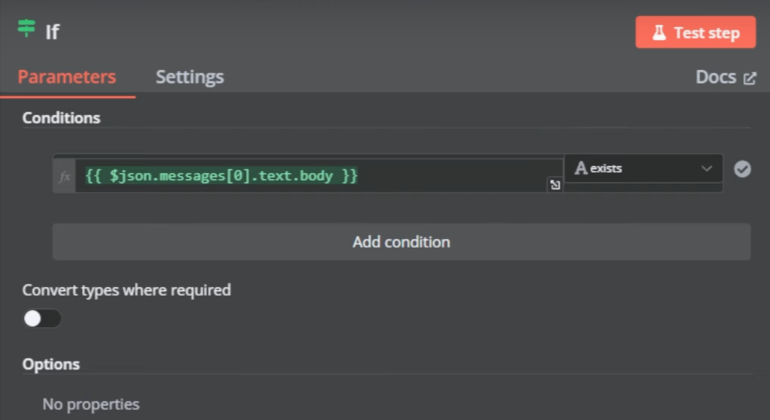The width and height of the screenshot is (770, 420).
Task: Click the Options section heading
Action: pos(51,364)
